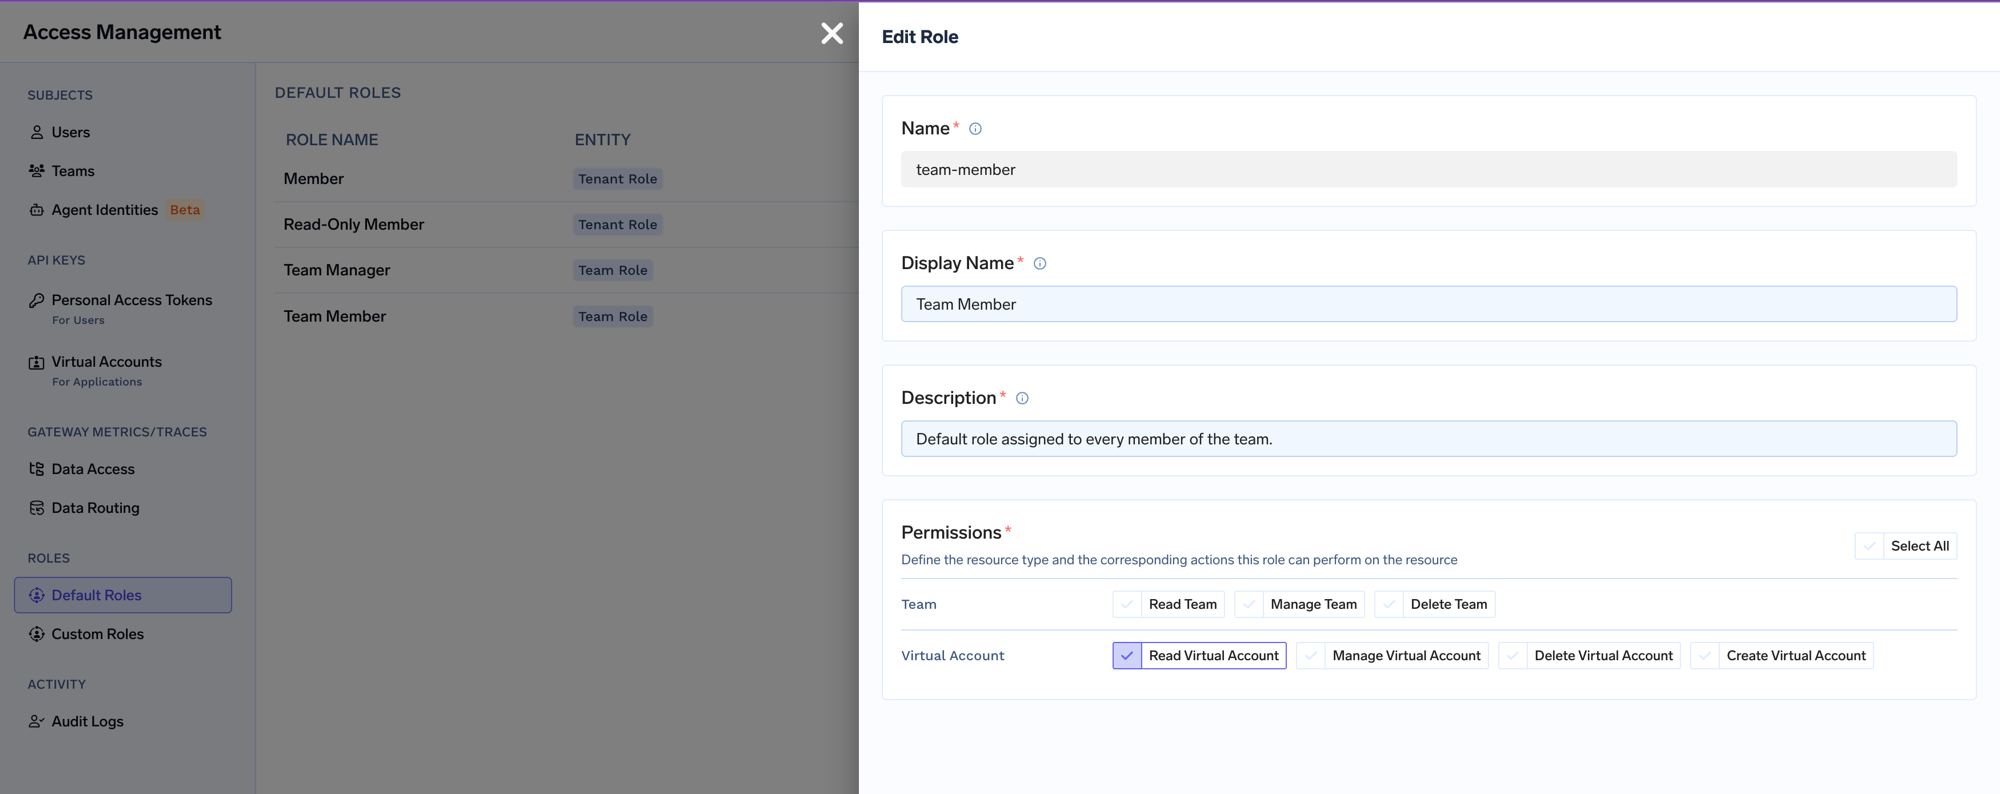
Task: Enable the Delete Team permission
Action: point(1389,604)
